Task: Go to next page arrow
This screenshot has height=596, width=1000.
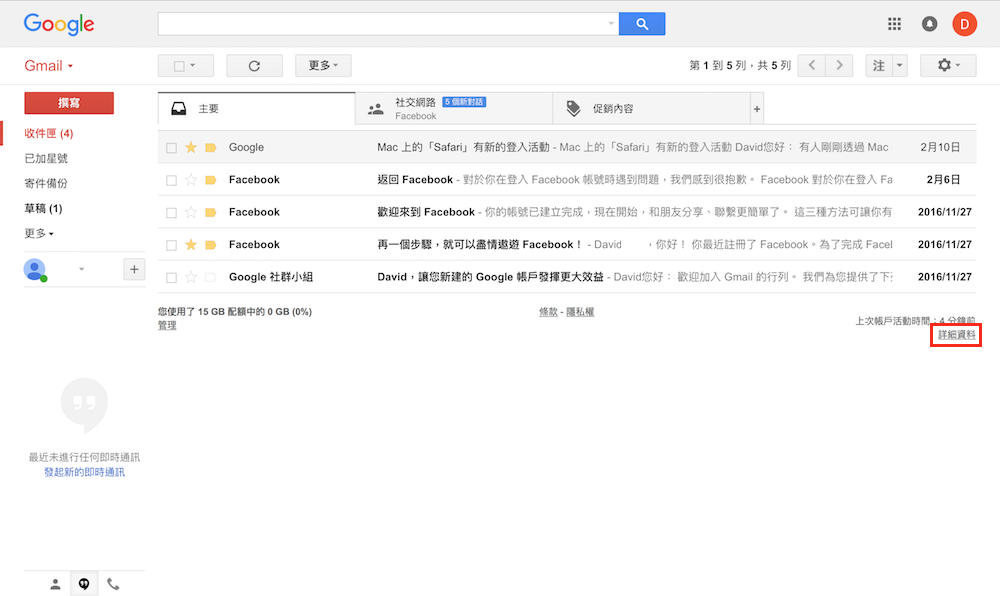Action: click(x=840, y=66)
